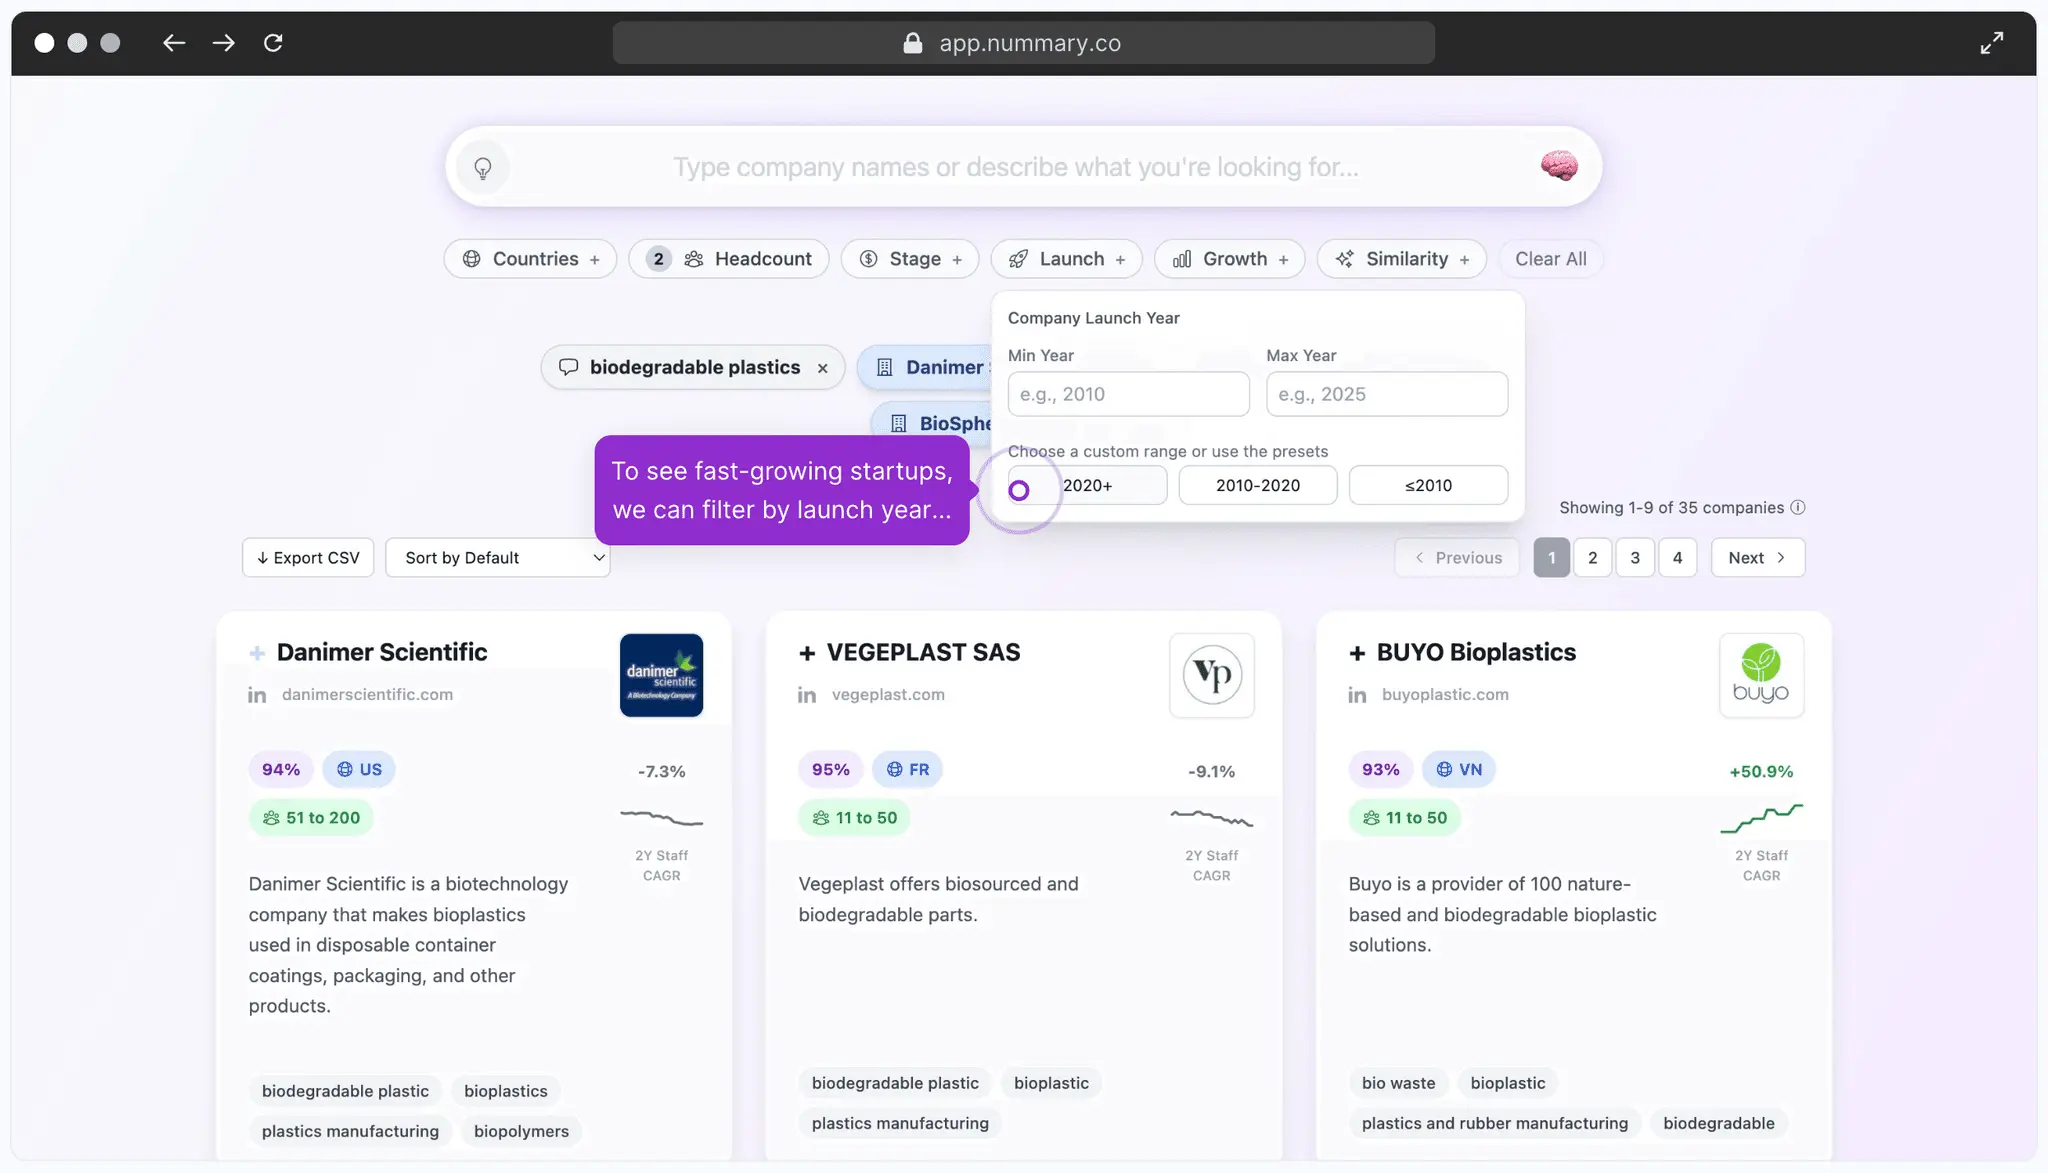This screenshot has width=2048, height=1173.
Task: Click the Danimer staff growth sparkline
Action: click(x=661, y=819)
